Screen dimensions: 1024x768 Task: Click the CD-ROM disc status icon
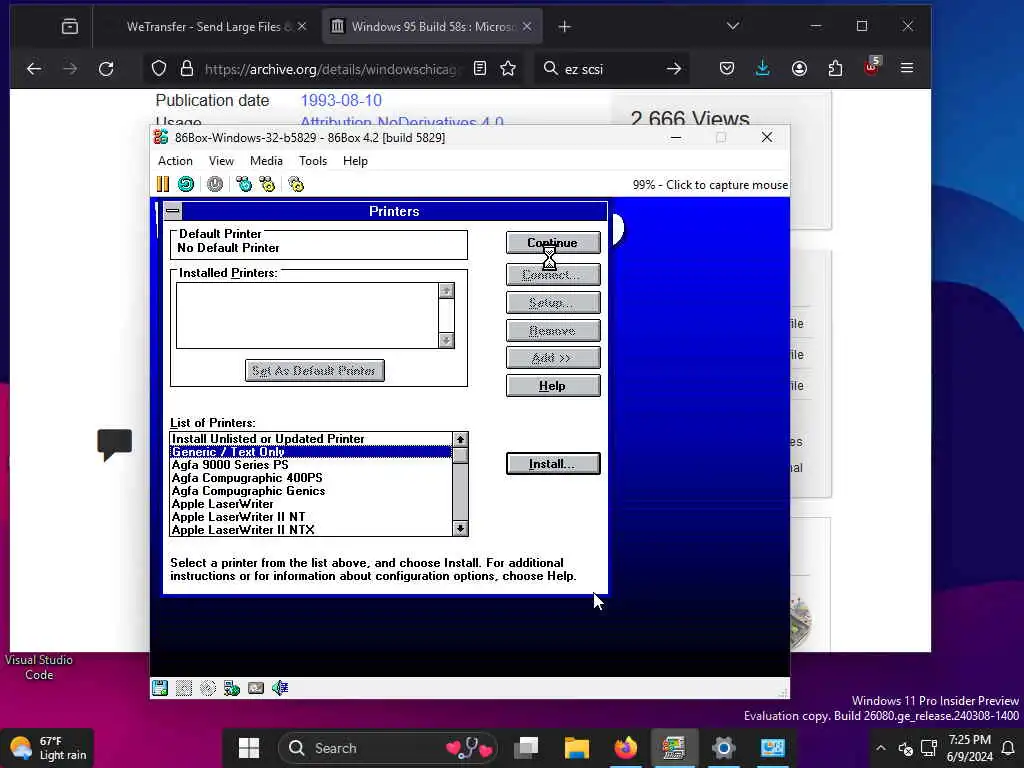coord(208,688)
